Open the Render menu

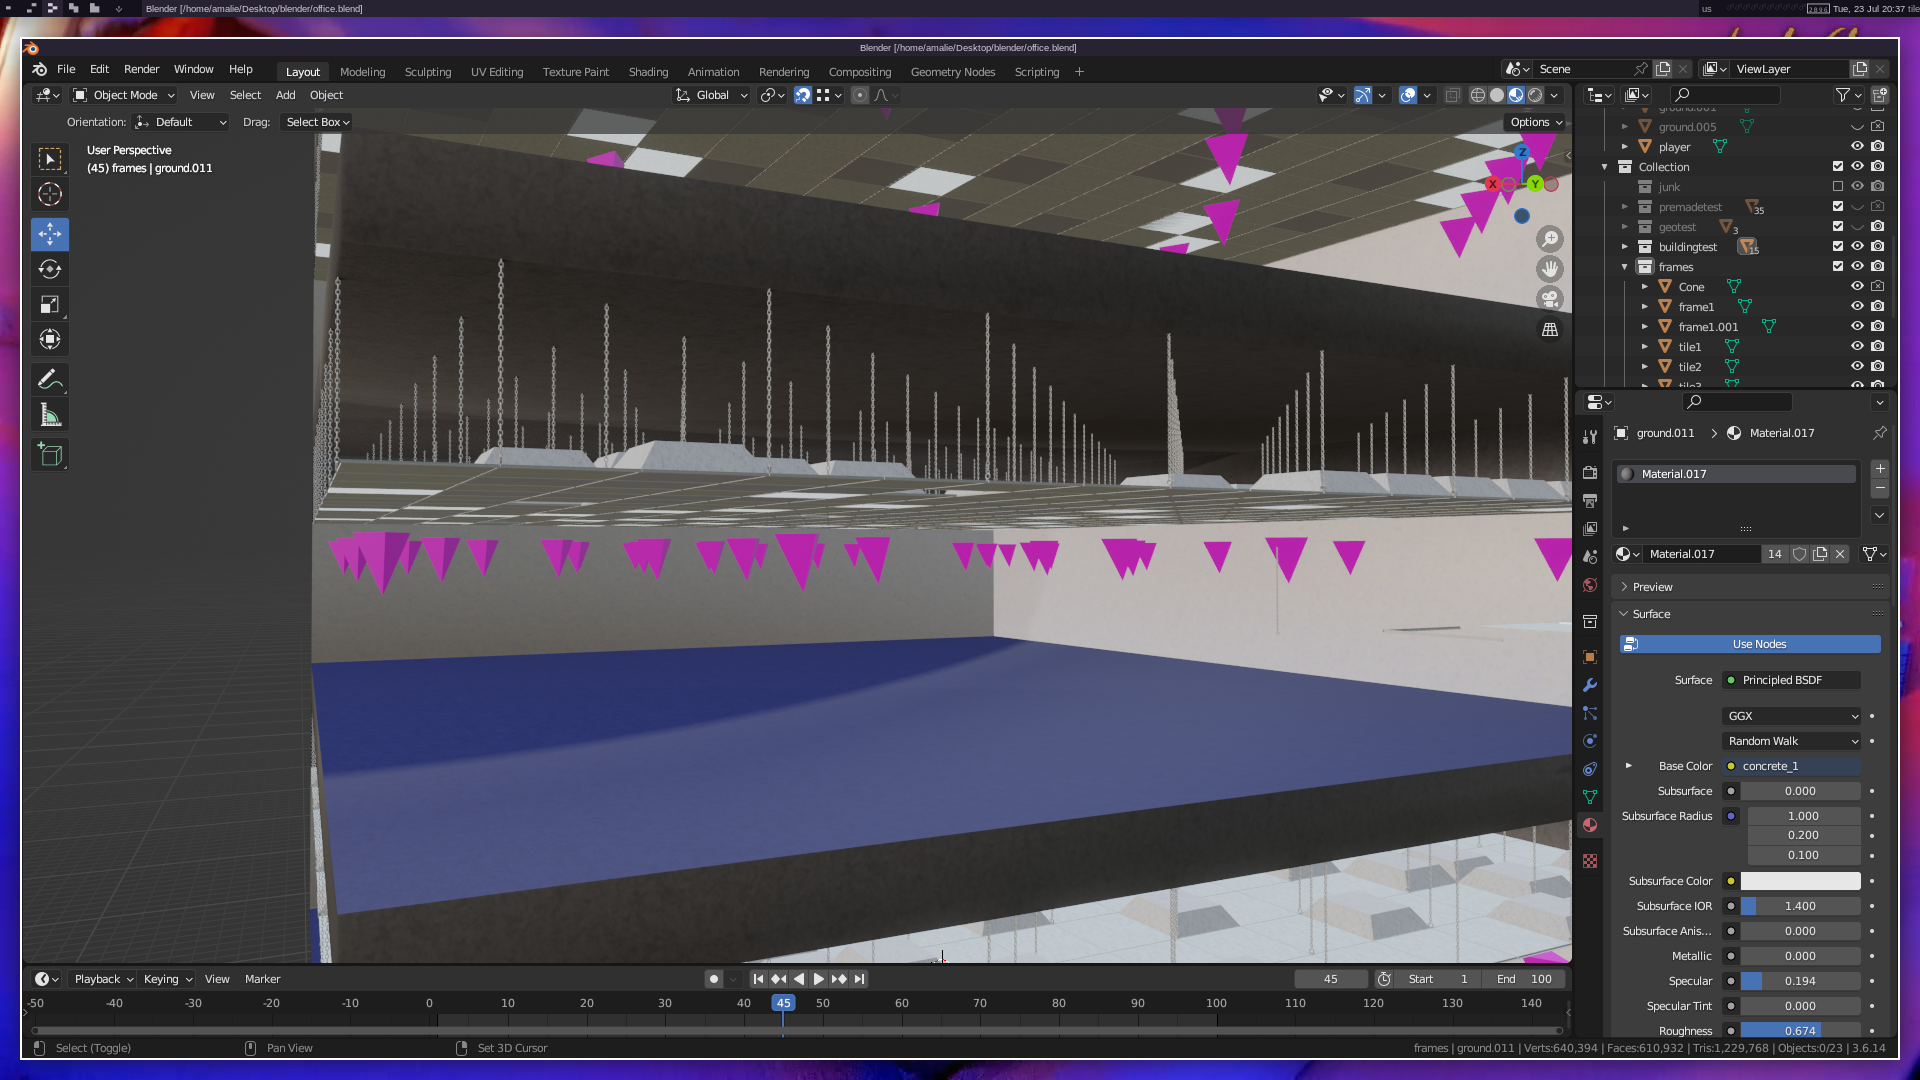click(141, 69)
